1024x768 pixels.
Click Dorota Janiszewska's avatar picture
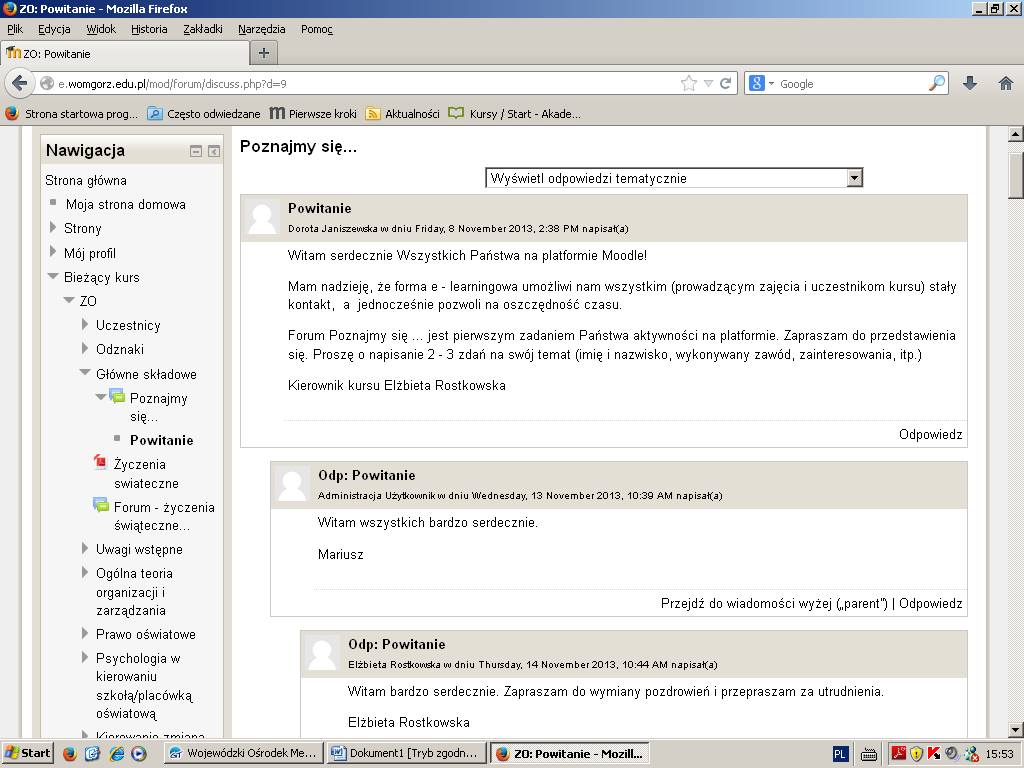tap(263, 217)
